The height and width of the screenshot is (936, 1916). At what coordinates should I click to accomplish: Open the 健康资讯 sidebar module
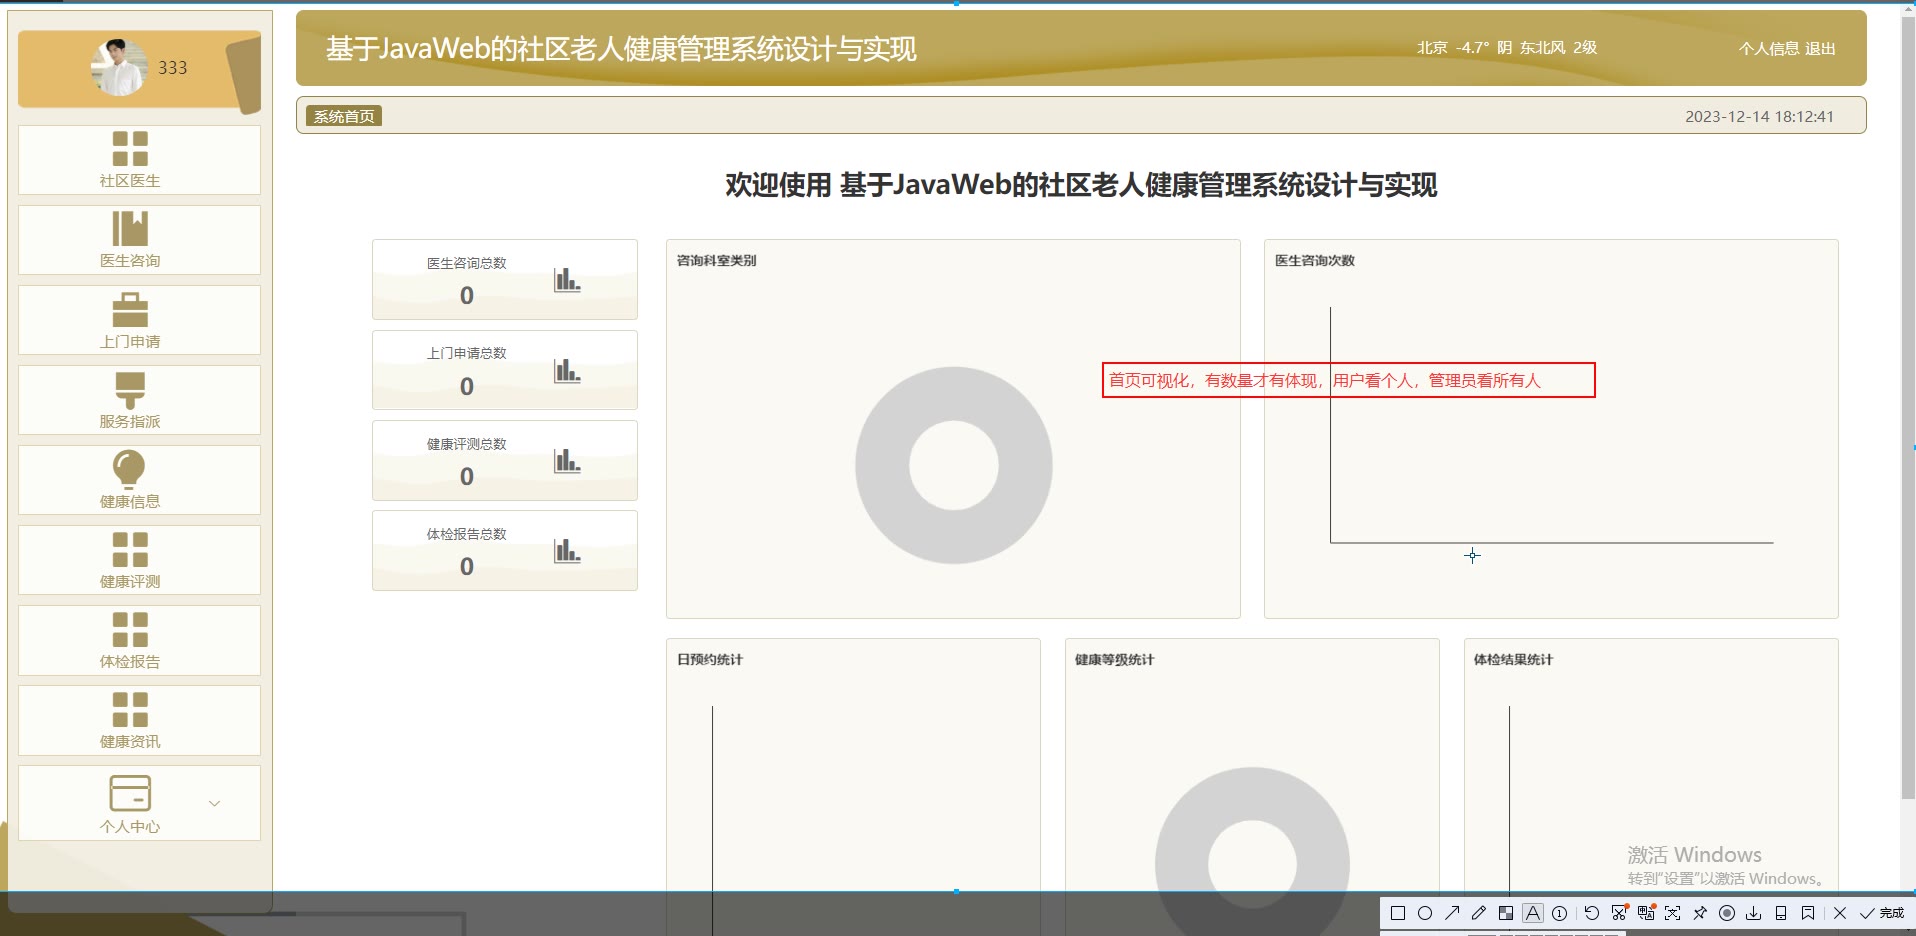[x=139, y=720]
